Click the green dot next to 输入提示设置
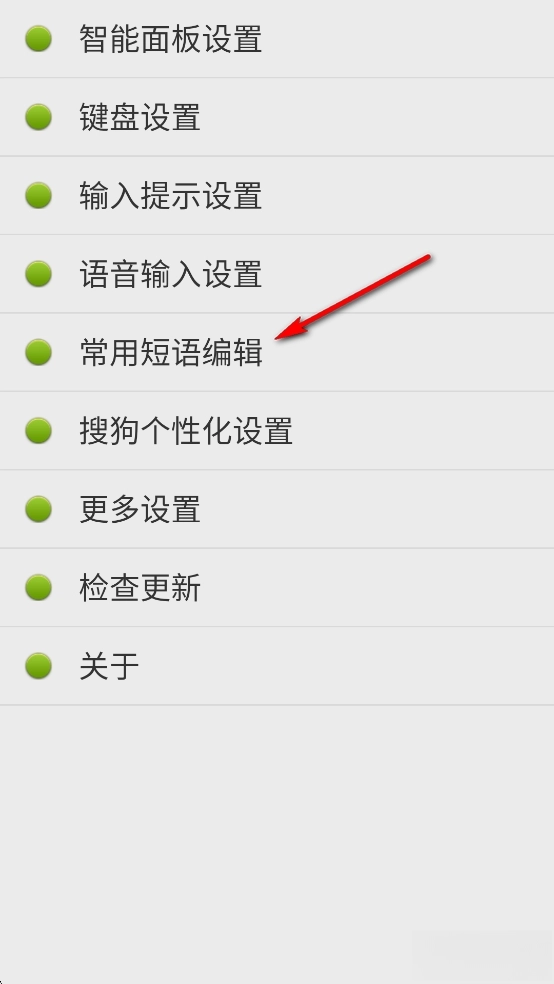 (x=38, y=196)
